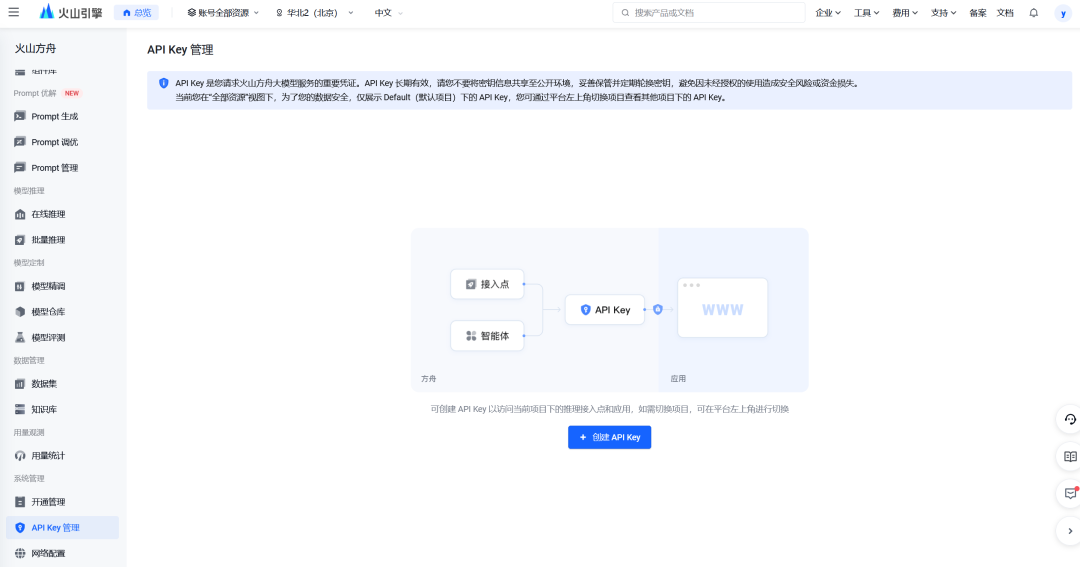Click the 知识库 sidebar icon

click(20, 409)
